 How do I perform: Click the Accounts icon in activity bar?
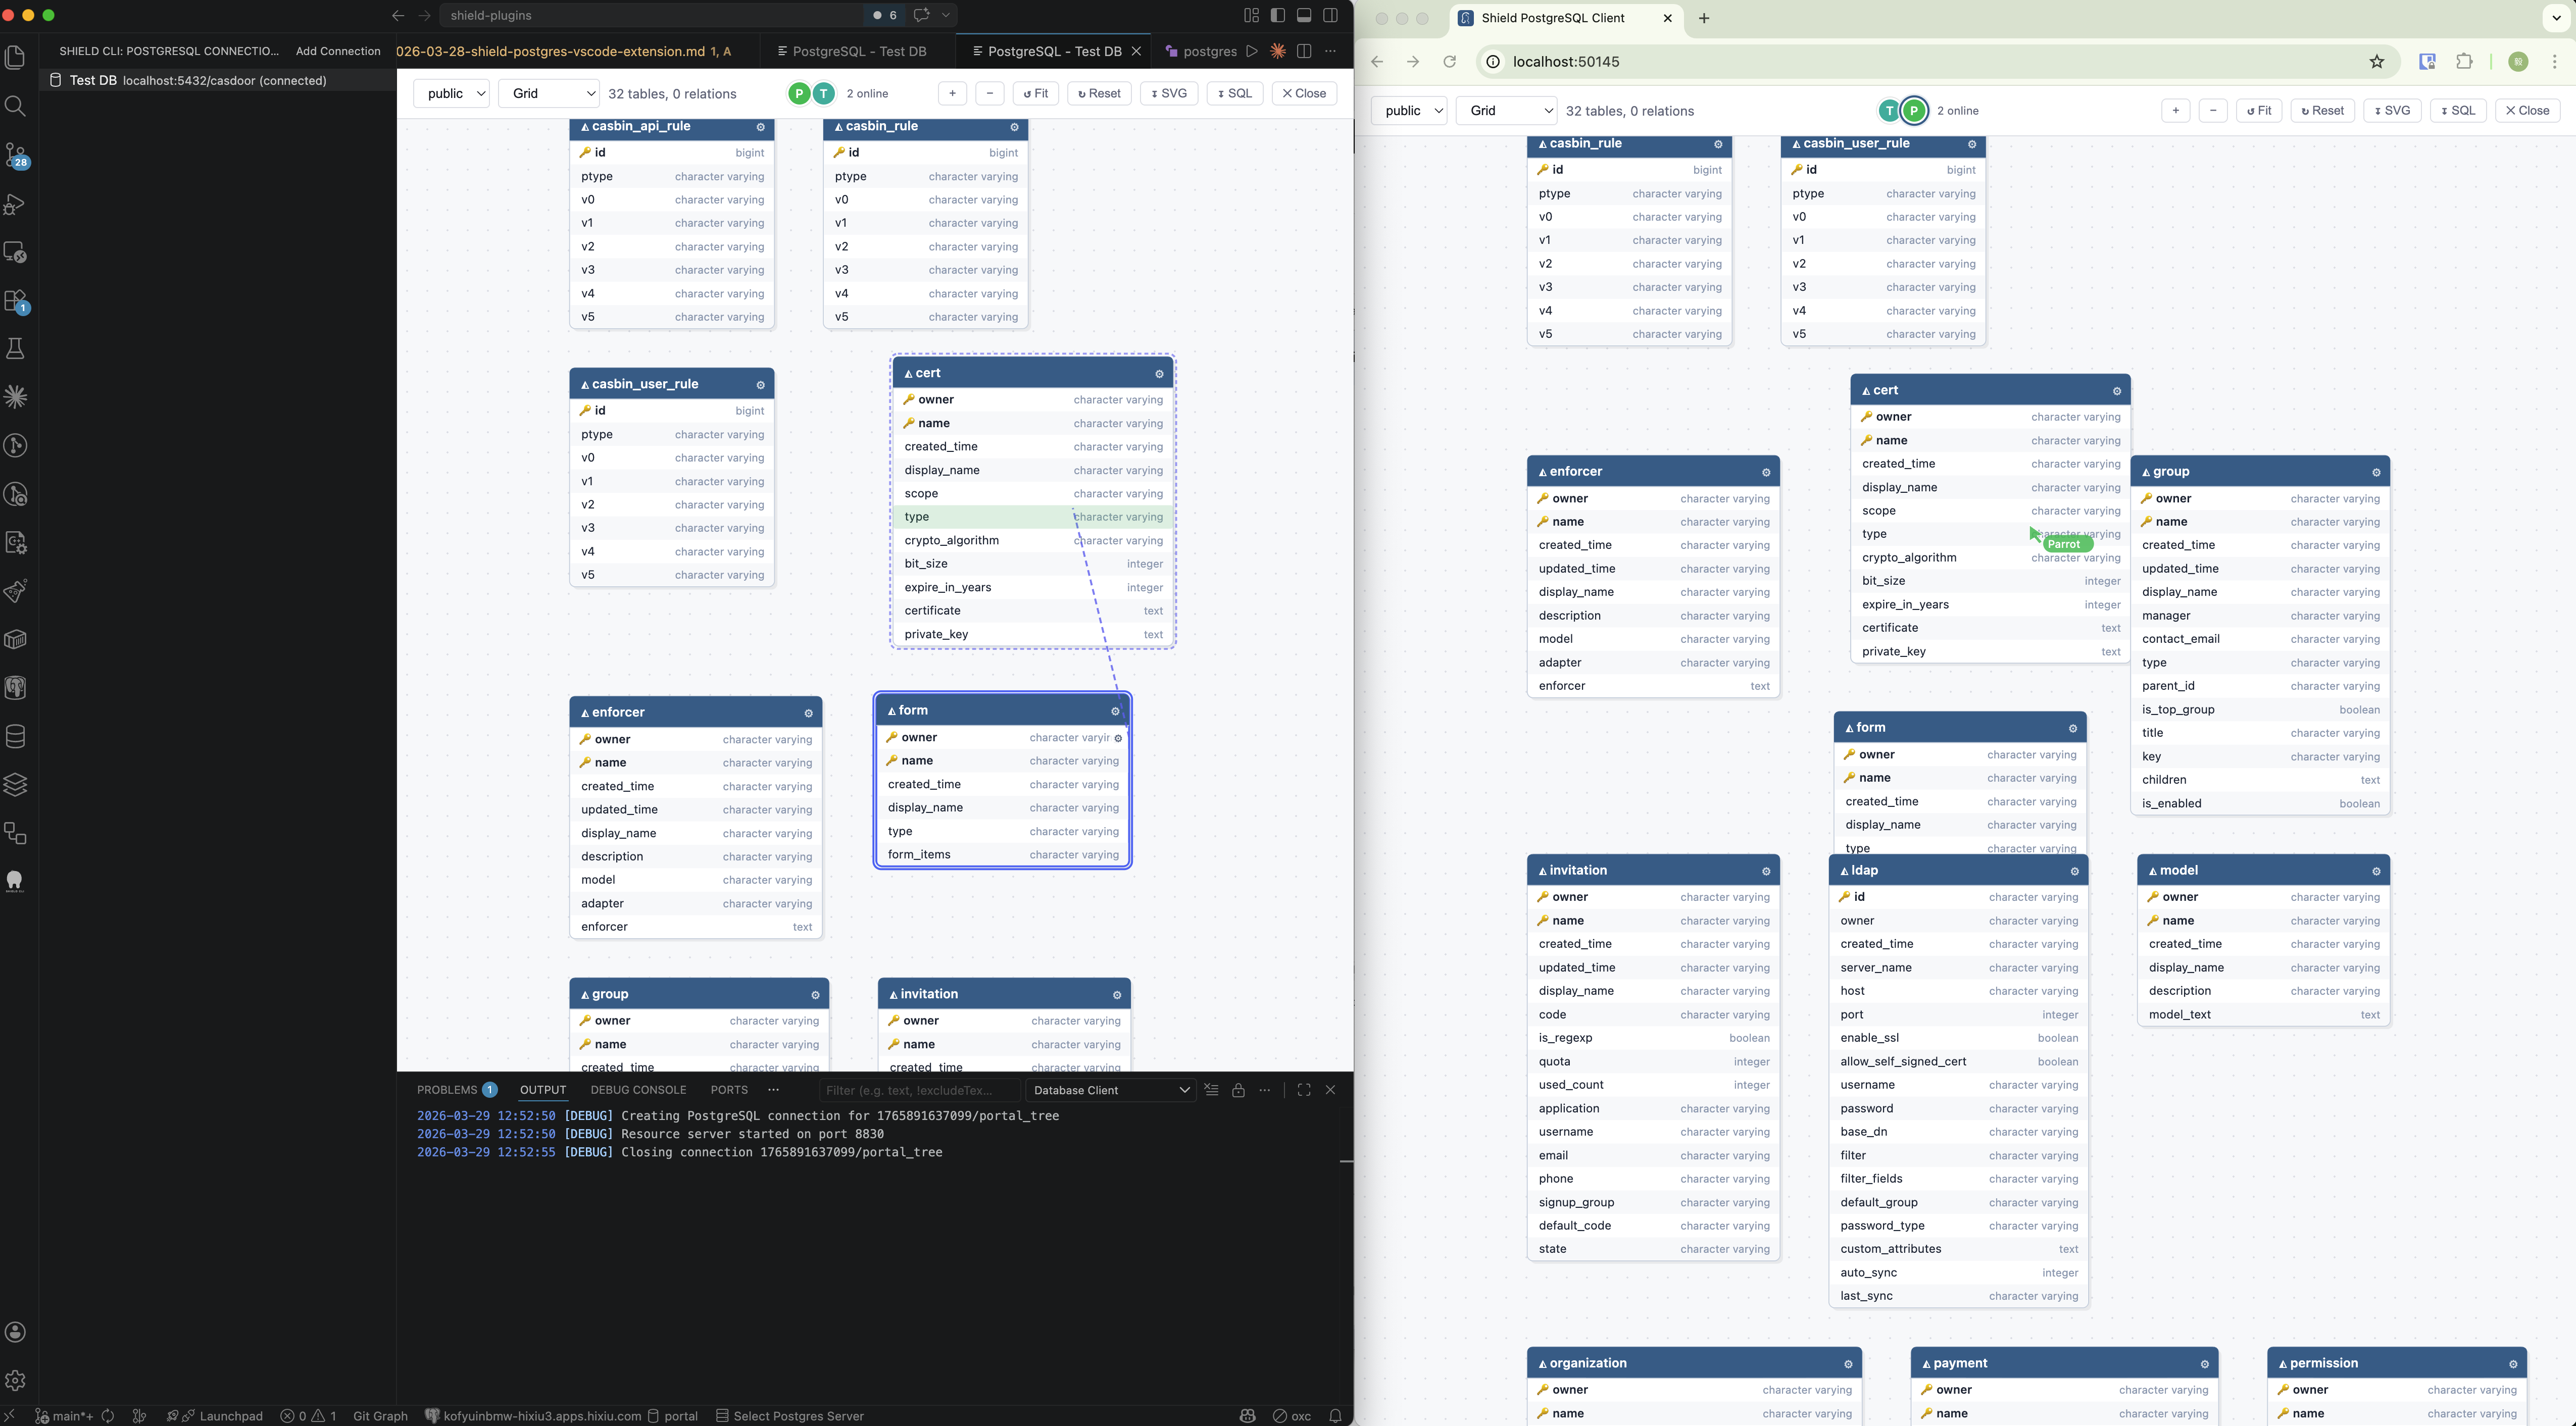tap(16, 1331)
